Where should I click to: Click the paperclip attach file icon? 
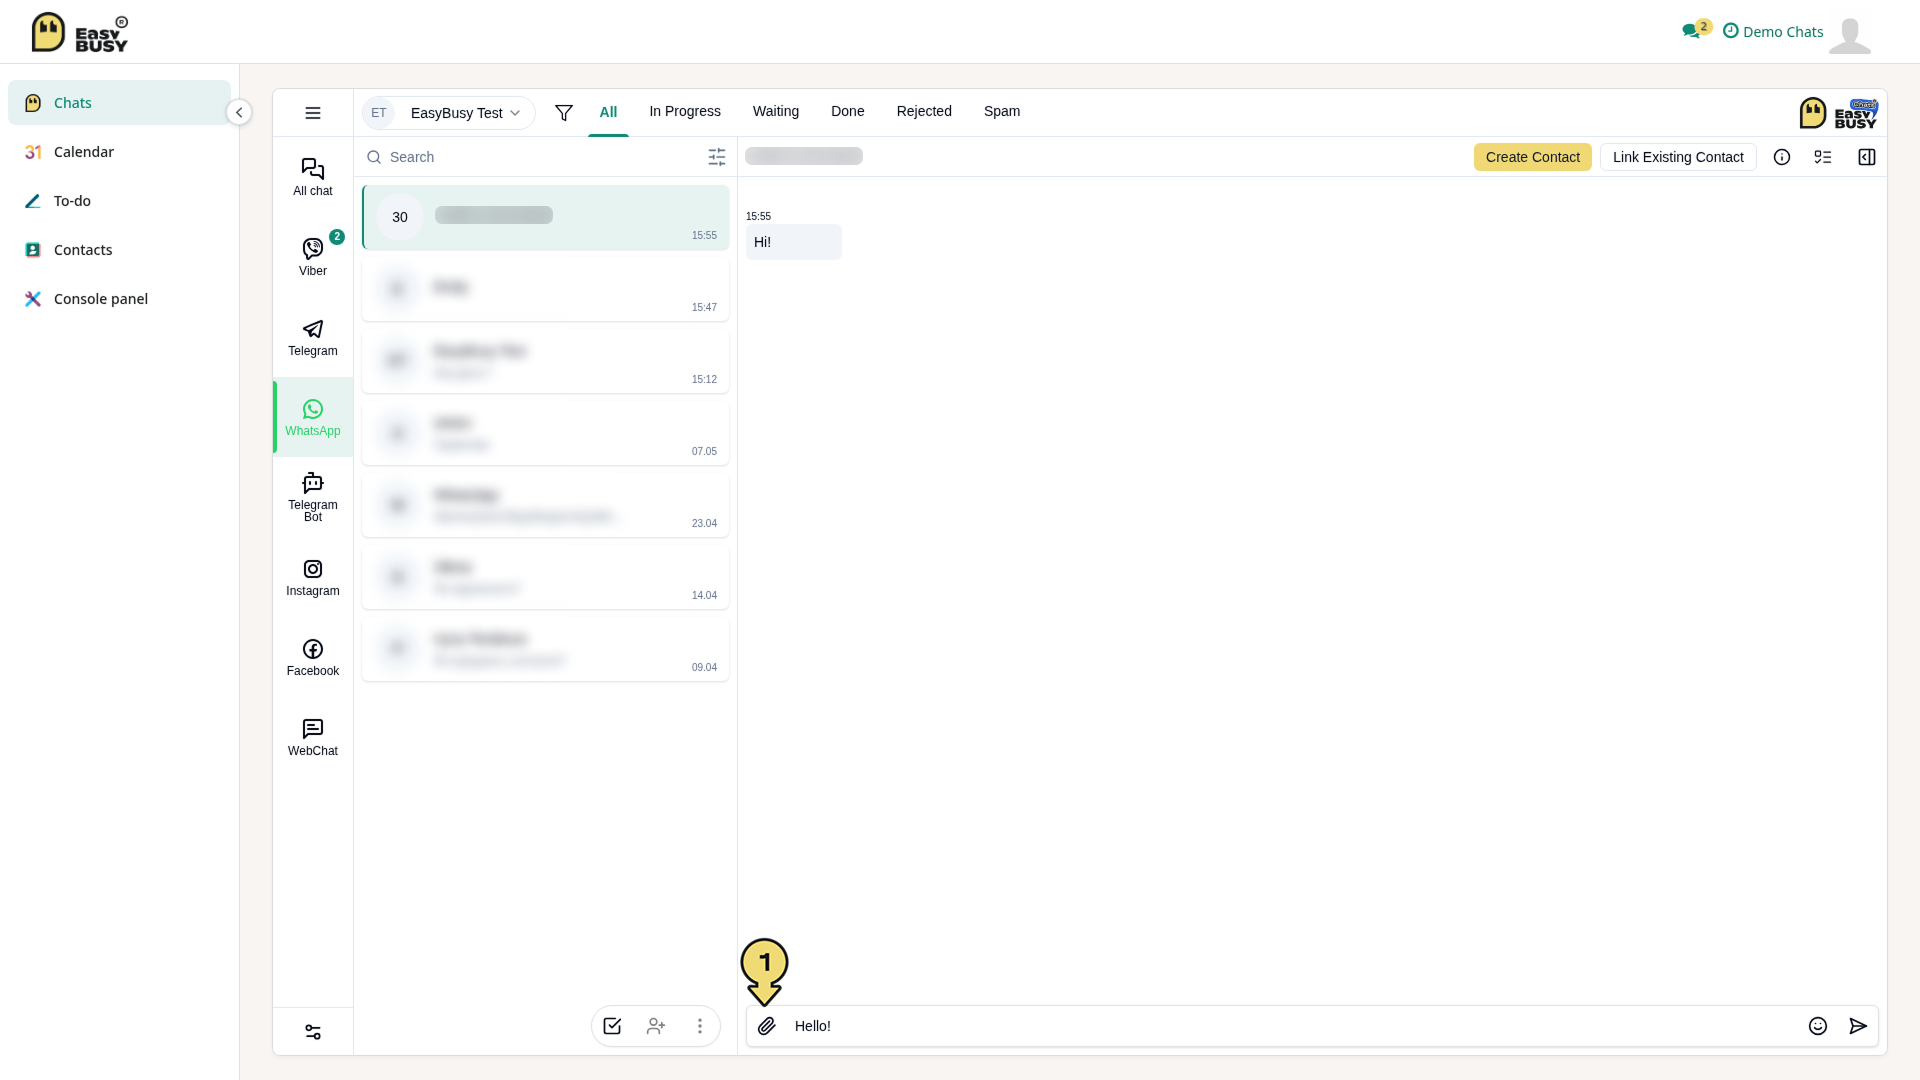tap(767, 1026)
